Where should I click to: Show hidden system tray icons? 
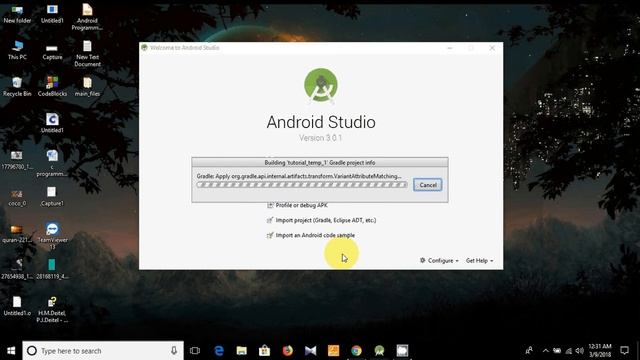[x=546, y=351]
